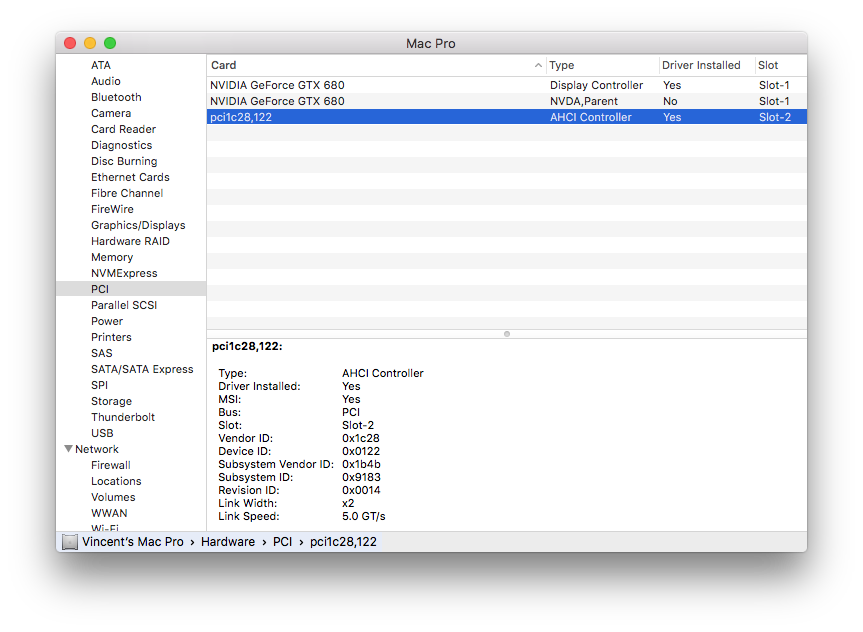
Task: Minimize the Mac Pro window
Action: [90, 43]
